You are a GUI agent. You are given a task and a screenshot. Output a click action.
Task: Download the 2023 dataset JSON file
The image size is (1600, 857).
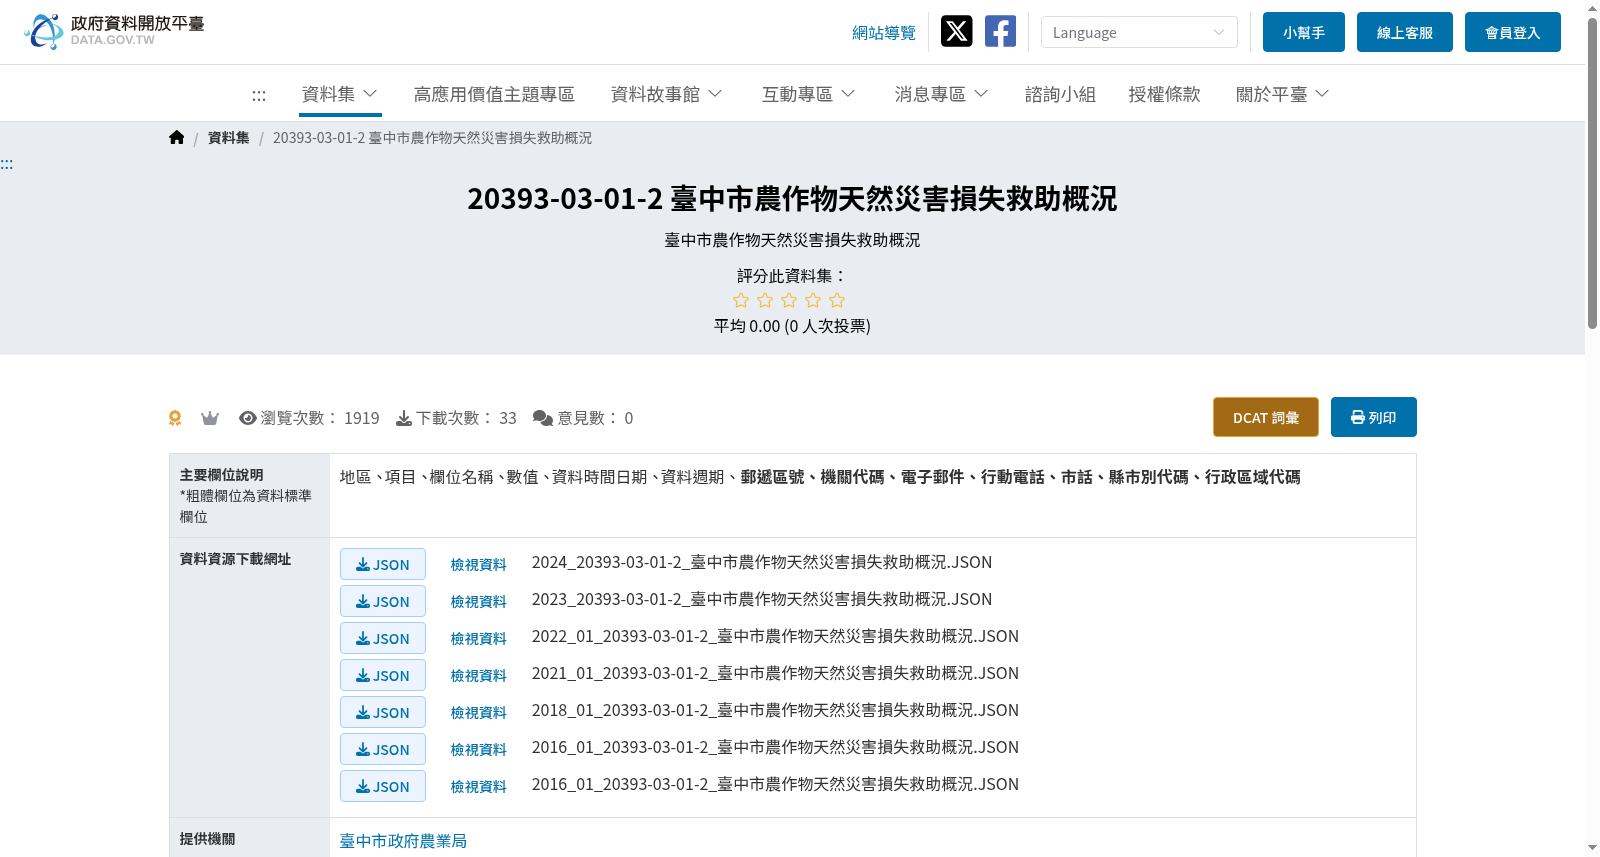[383, 601]
